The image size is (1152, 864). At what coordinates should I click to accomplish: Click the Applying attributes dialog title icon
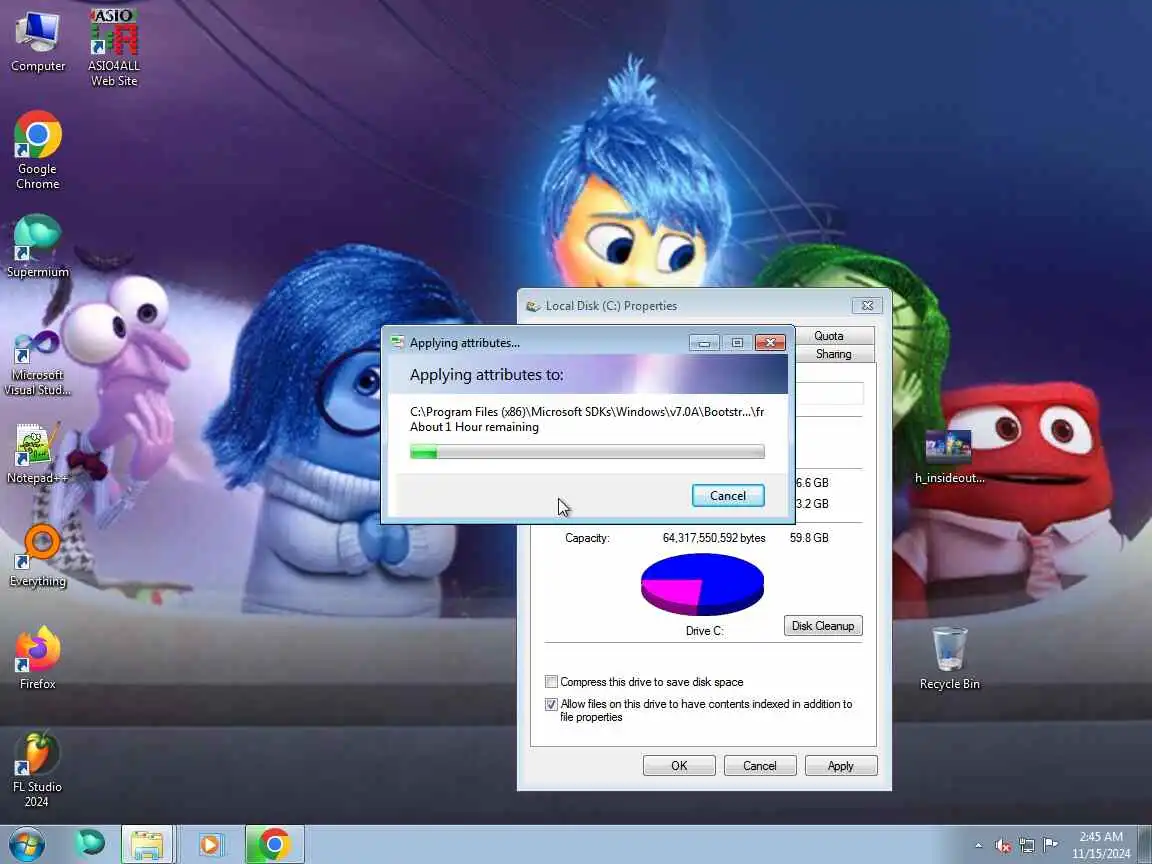[397, 342]
